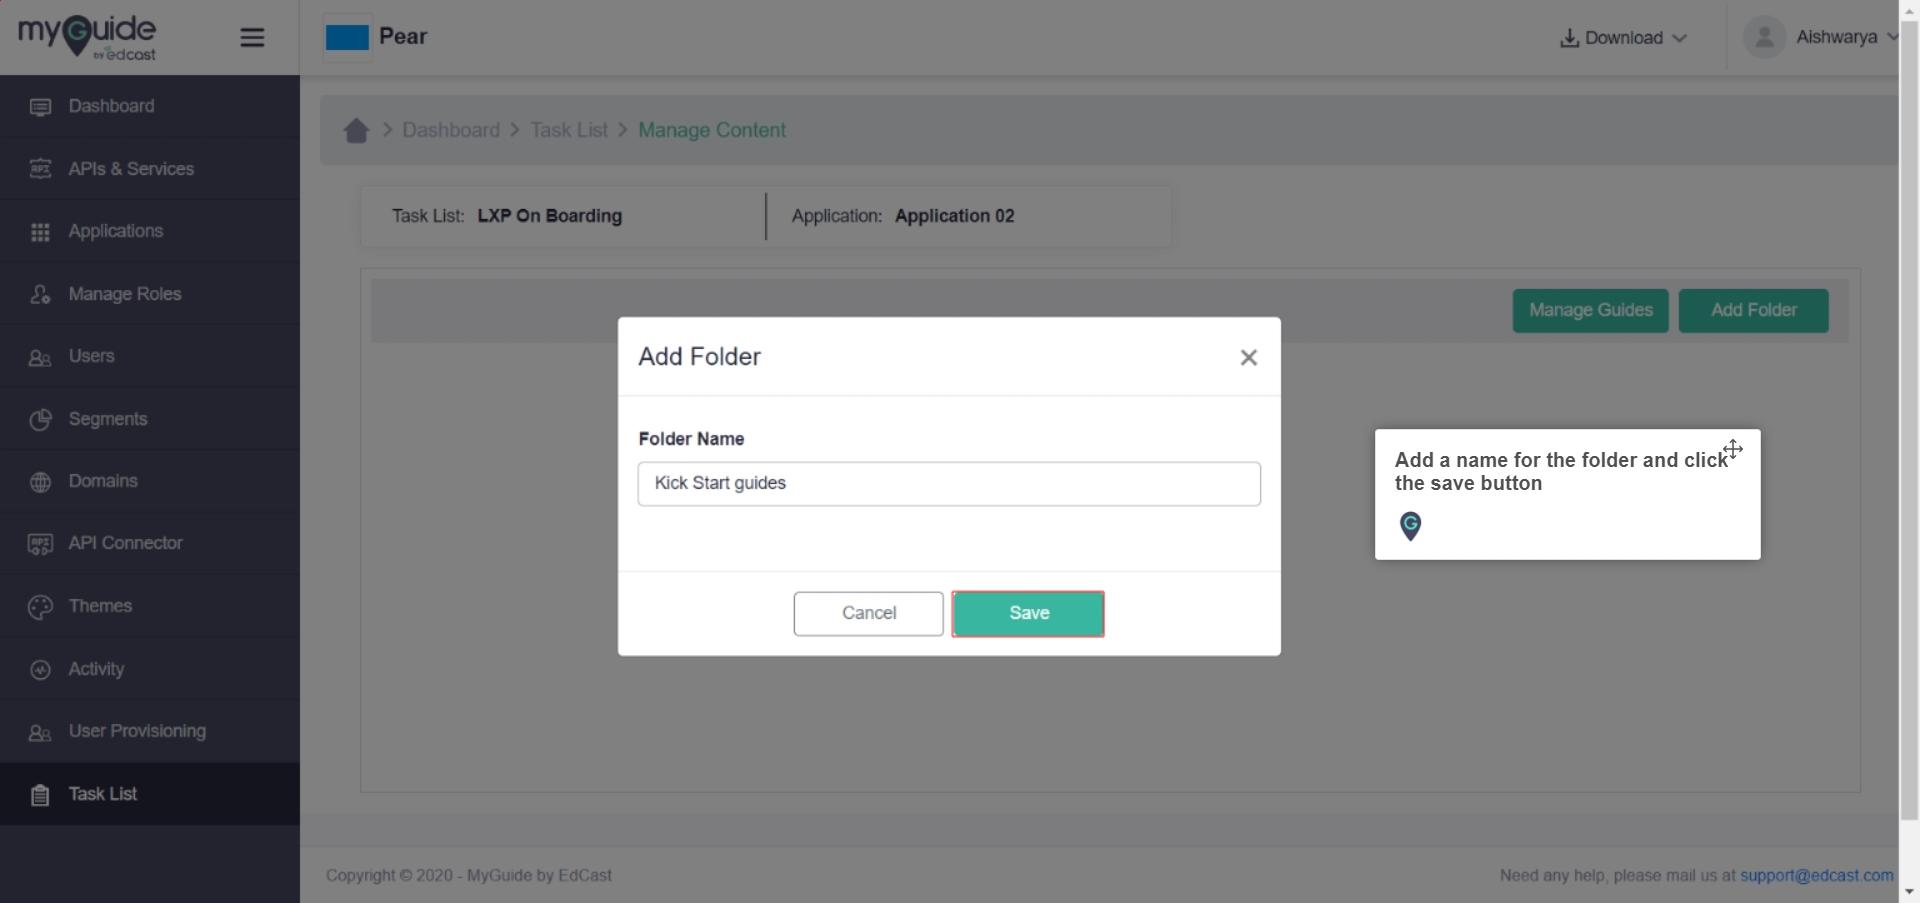Viewport: 1920px width, 903px height.
Task: Click the Themes palette icon
Action: [x=40, y=607]
